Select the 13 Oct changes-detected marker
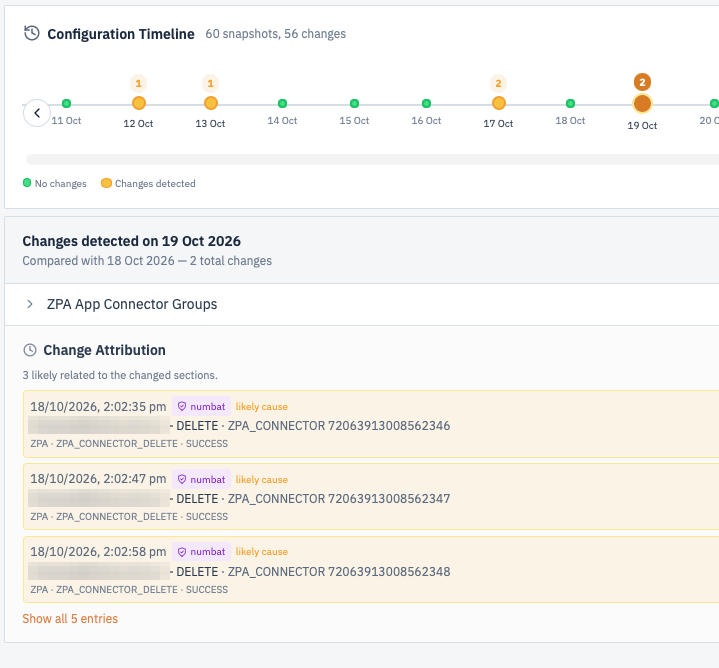 coord(210,103)
